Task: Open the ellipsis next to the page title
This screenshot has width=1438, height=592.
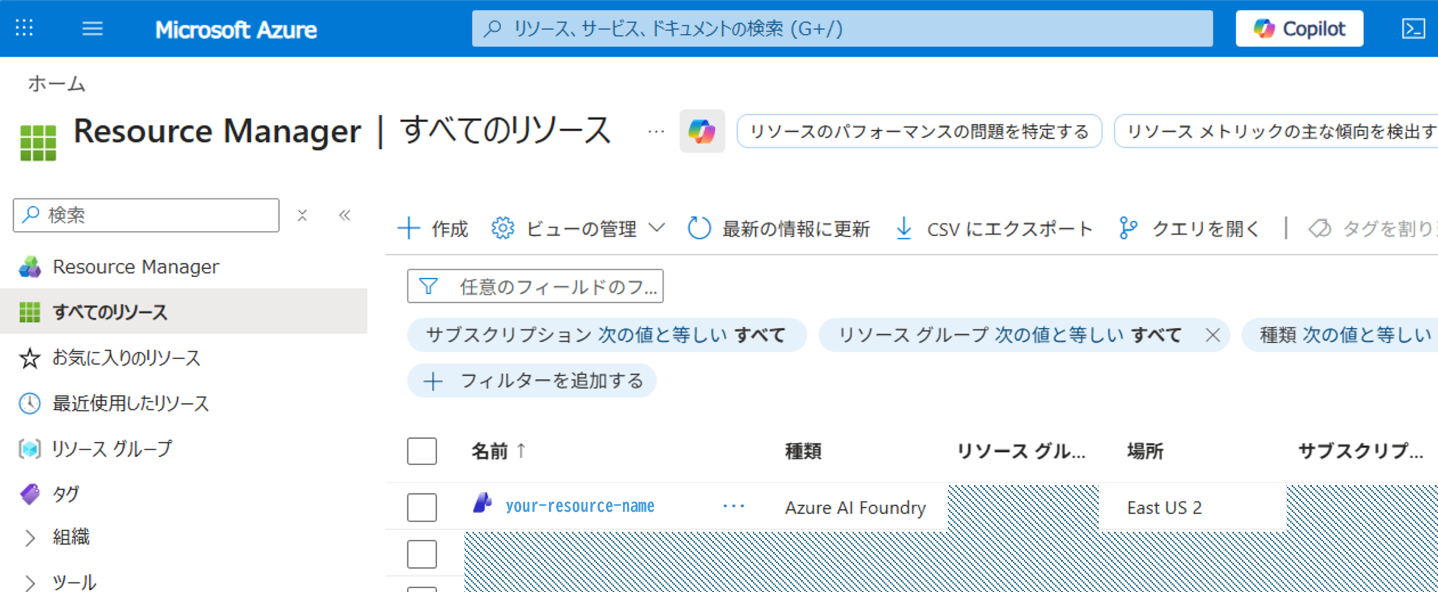Action: (x=656, y=131)
